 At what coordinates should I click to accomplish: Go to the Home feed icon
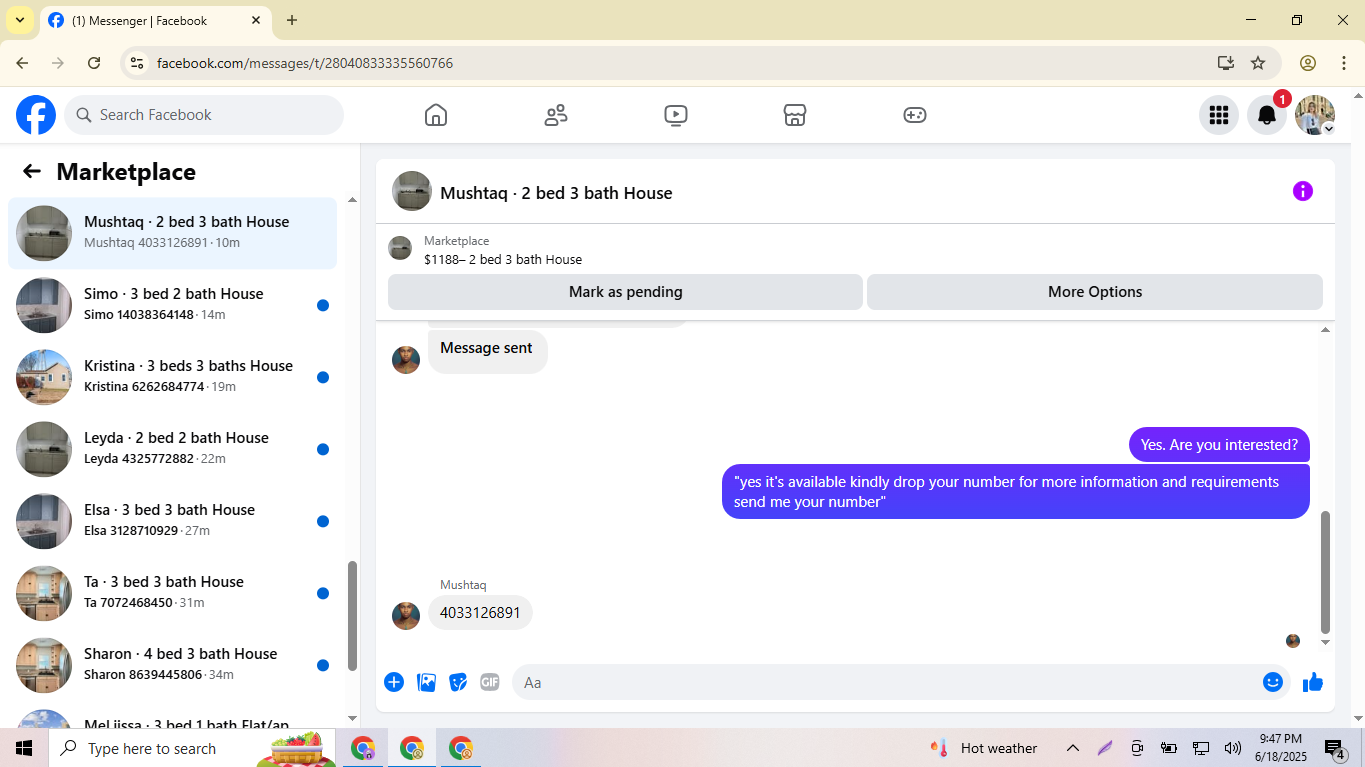tap(436, 115)
